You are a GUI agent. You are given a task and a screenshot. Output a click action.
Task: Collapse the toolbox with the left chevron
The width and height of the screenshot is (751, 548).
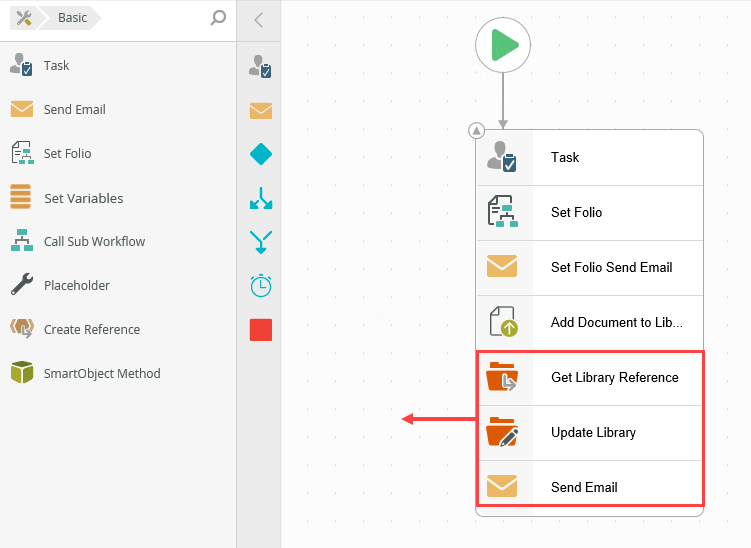259,20
